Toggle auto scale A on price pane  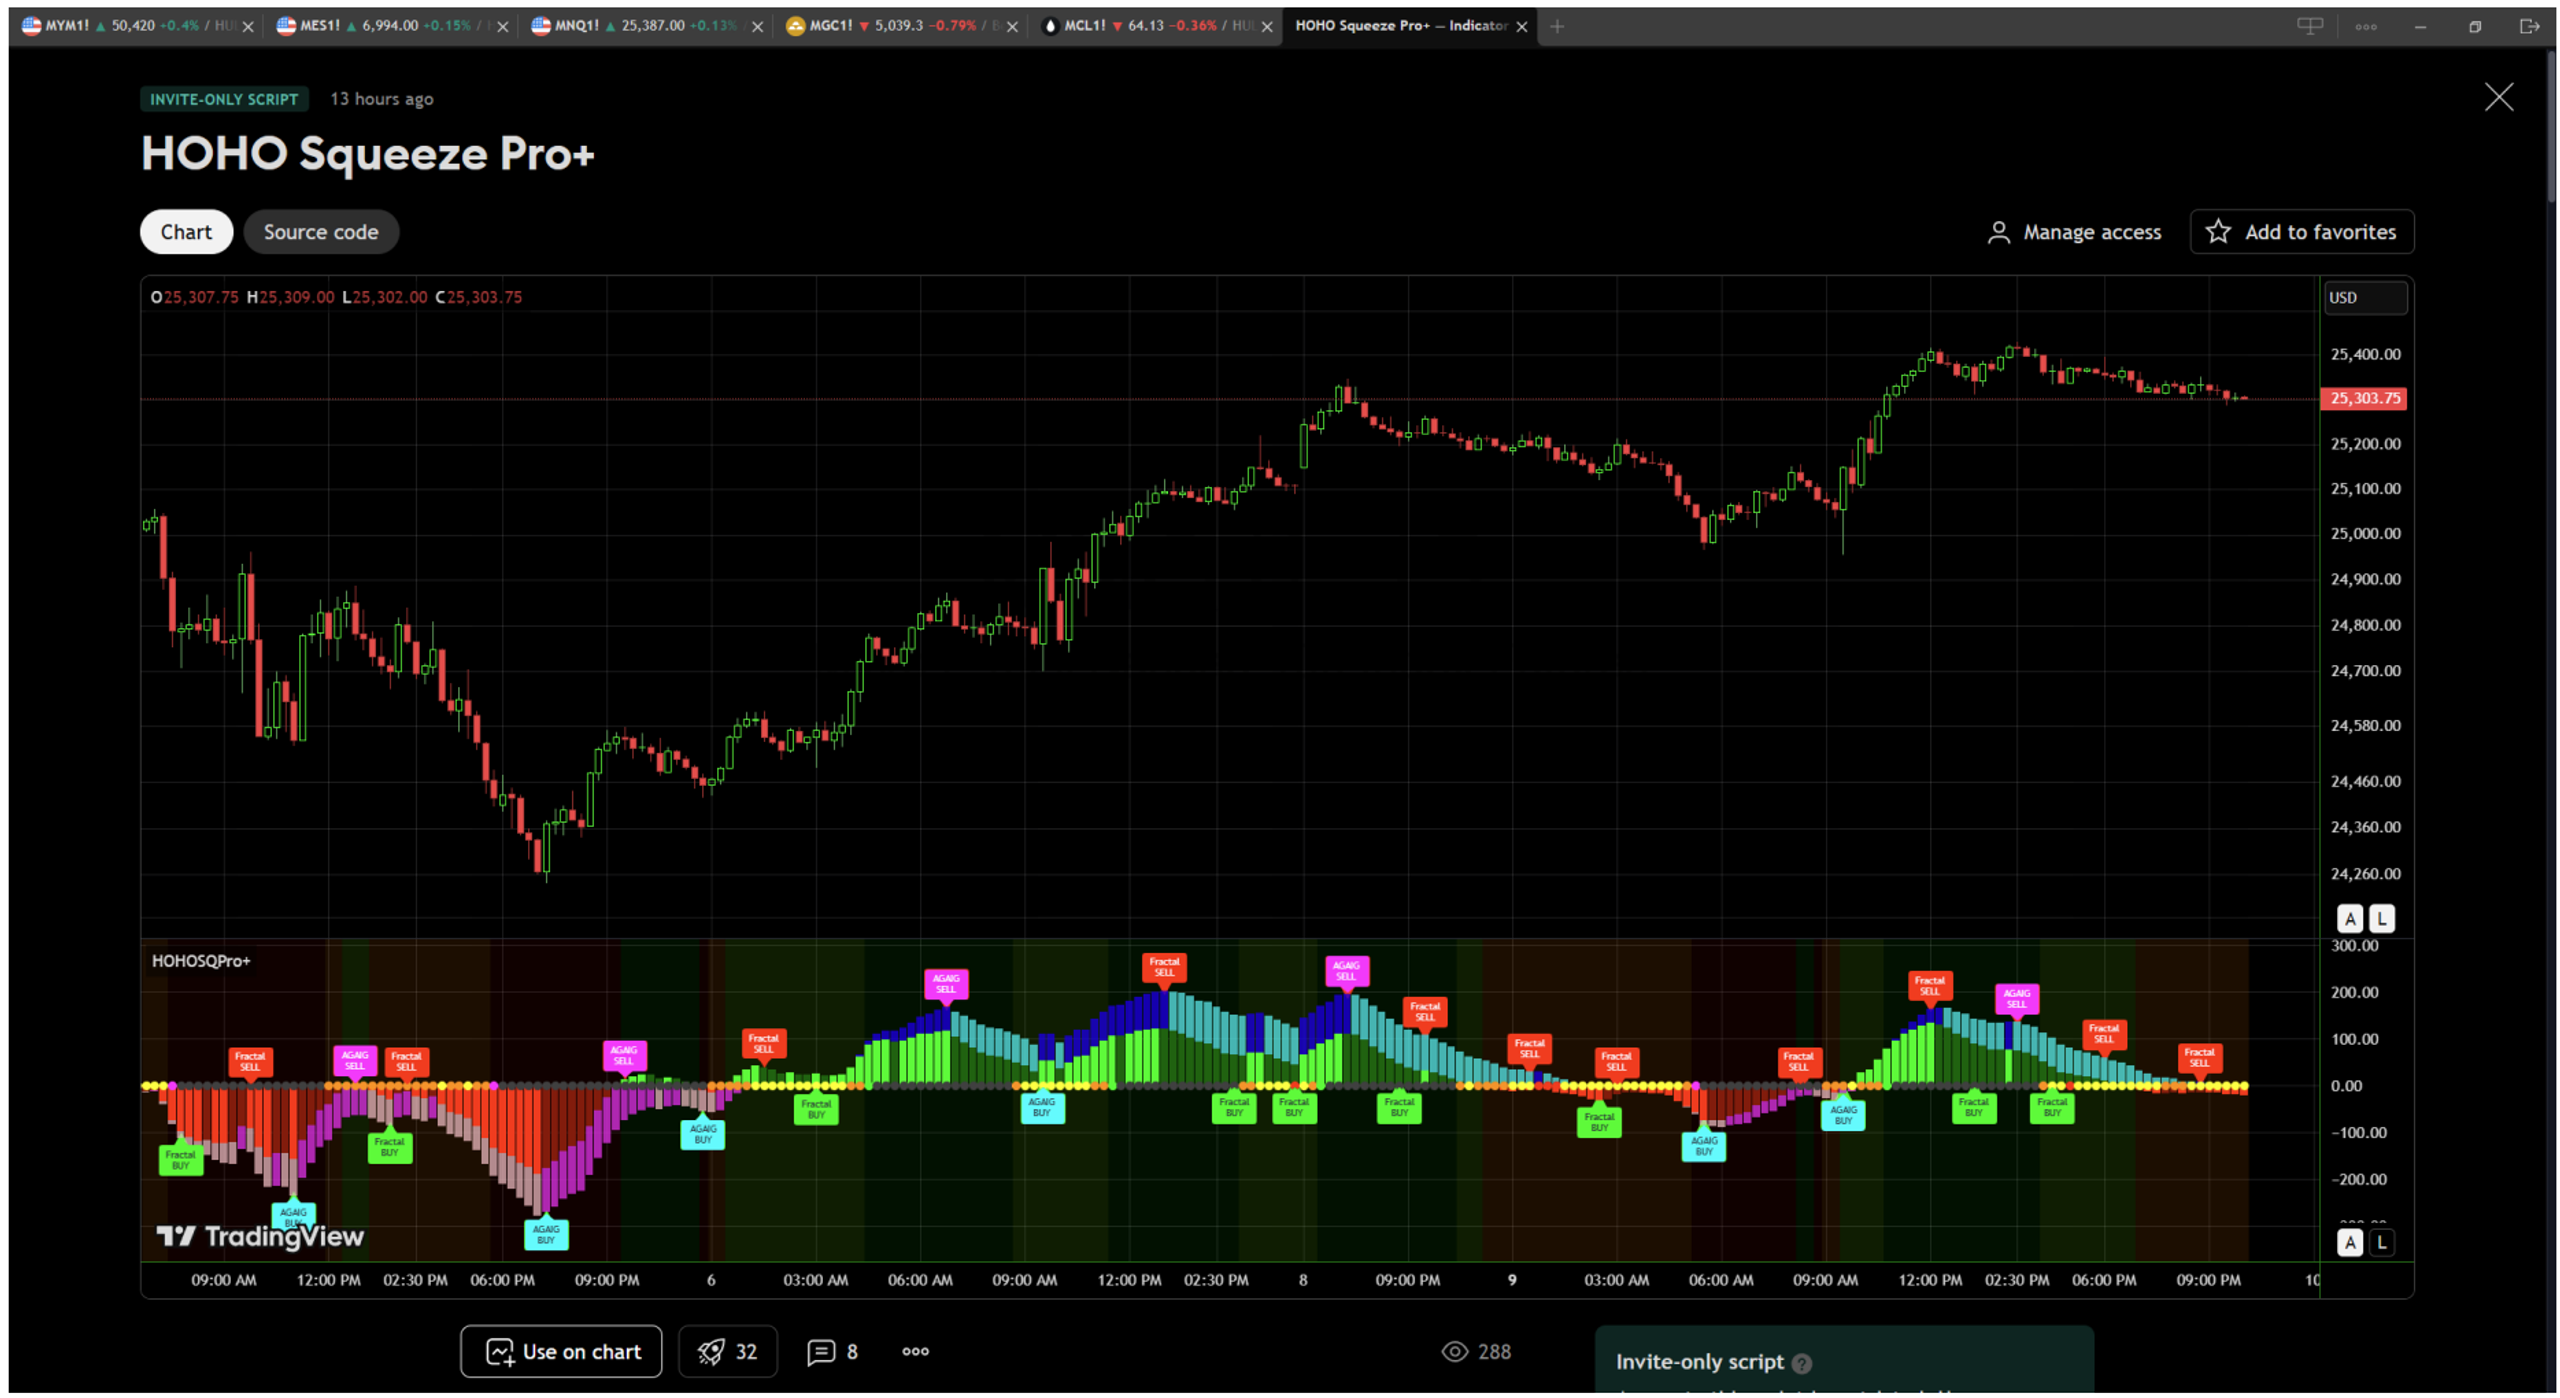click(2350, 918)
